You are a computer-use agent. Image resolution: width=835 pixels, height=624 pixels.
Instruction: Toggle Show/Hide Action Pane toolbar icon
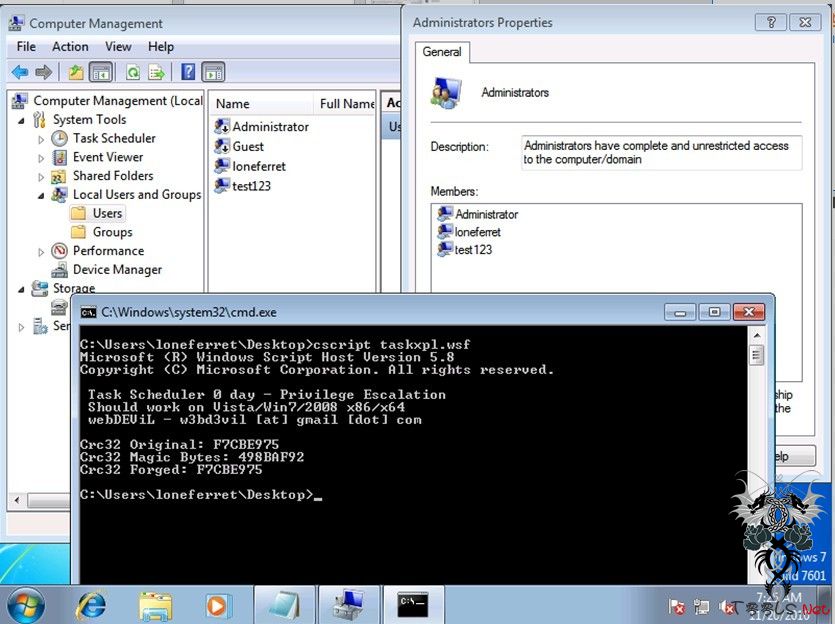213,72
